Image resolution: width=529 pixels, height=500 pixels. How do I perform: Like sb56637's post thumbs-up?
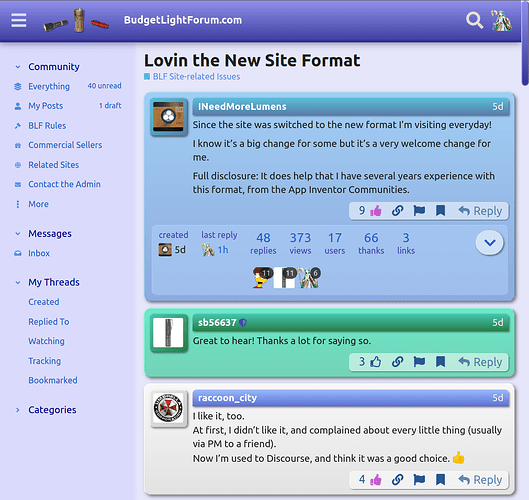point(375,362)
